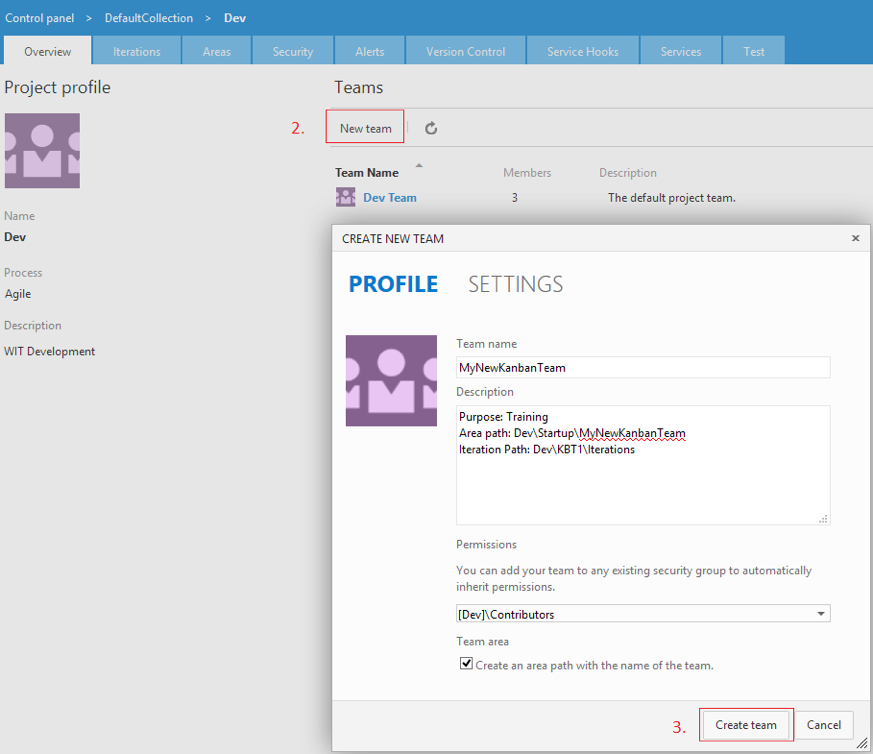Image resolution: width=873 pixels, height=754 pixels.
Task: Open the Dev Team link
Action: click(390, 198)
